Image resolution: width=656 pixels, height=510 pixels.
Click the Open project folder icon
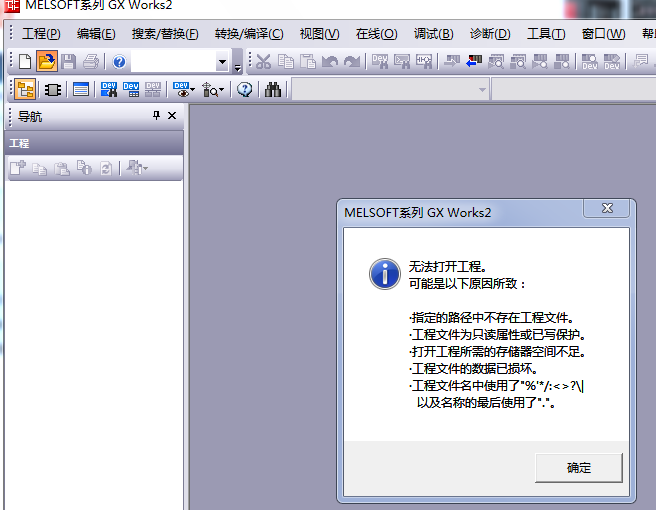(x=47, y=62)
